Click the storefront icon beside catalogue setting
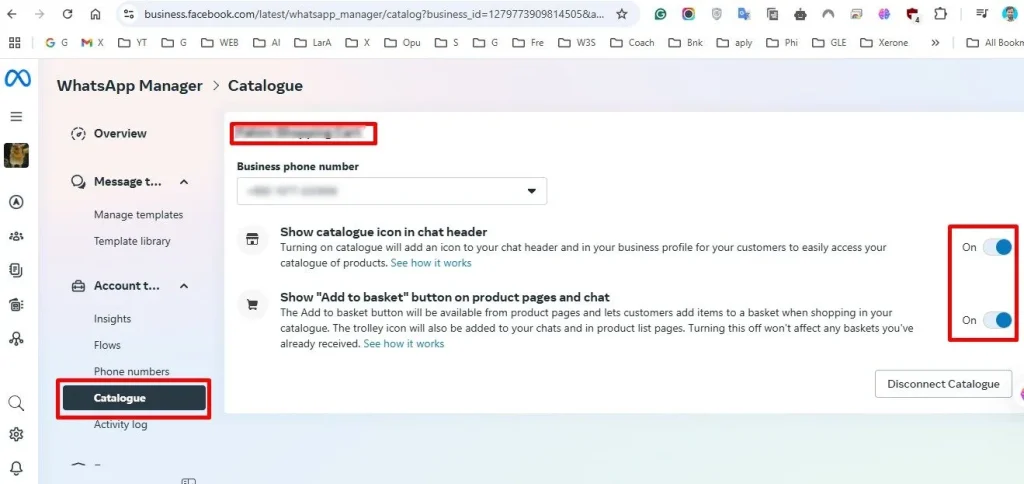 [x=252, y=238]
